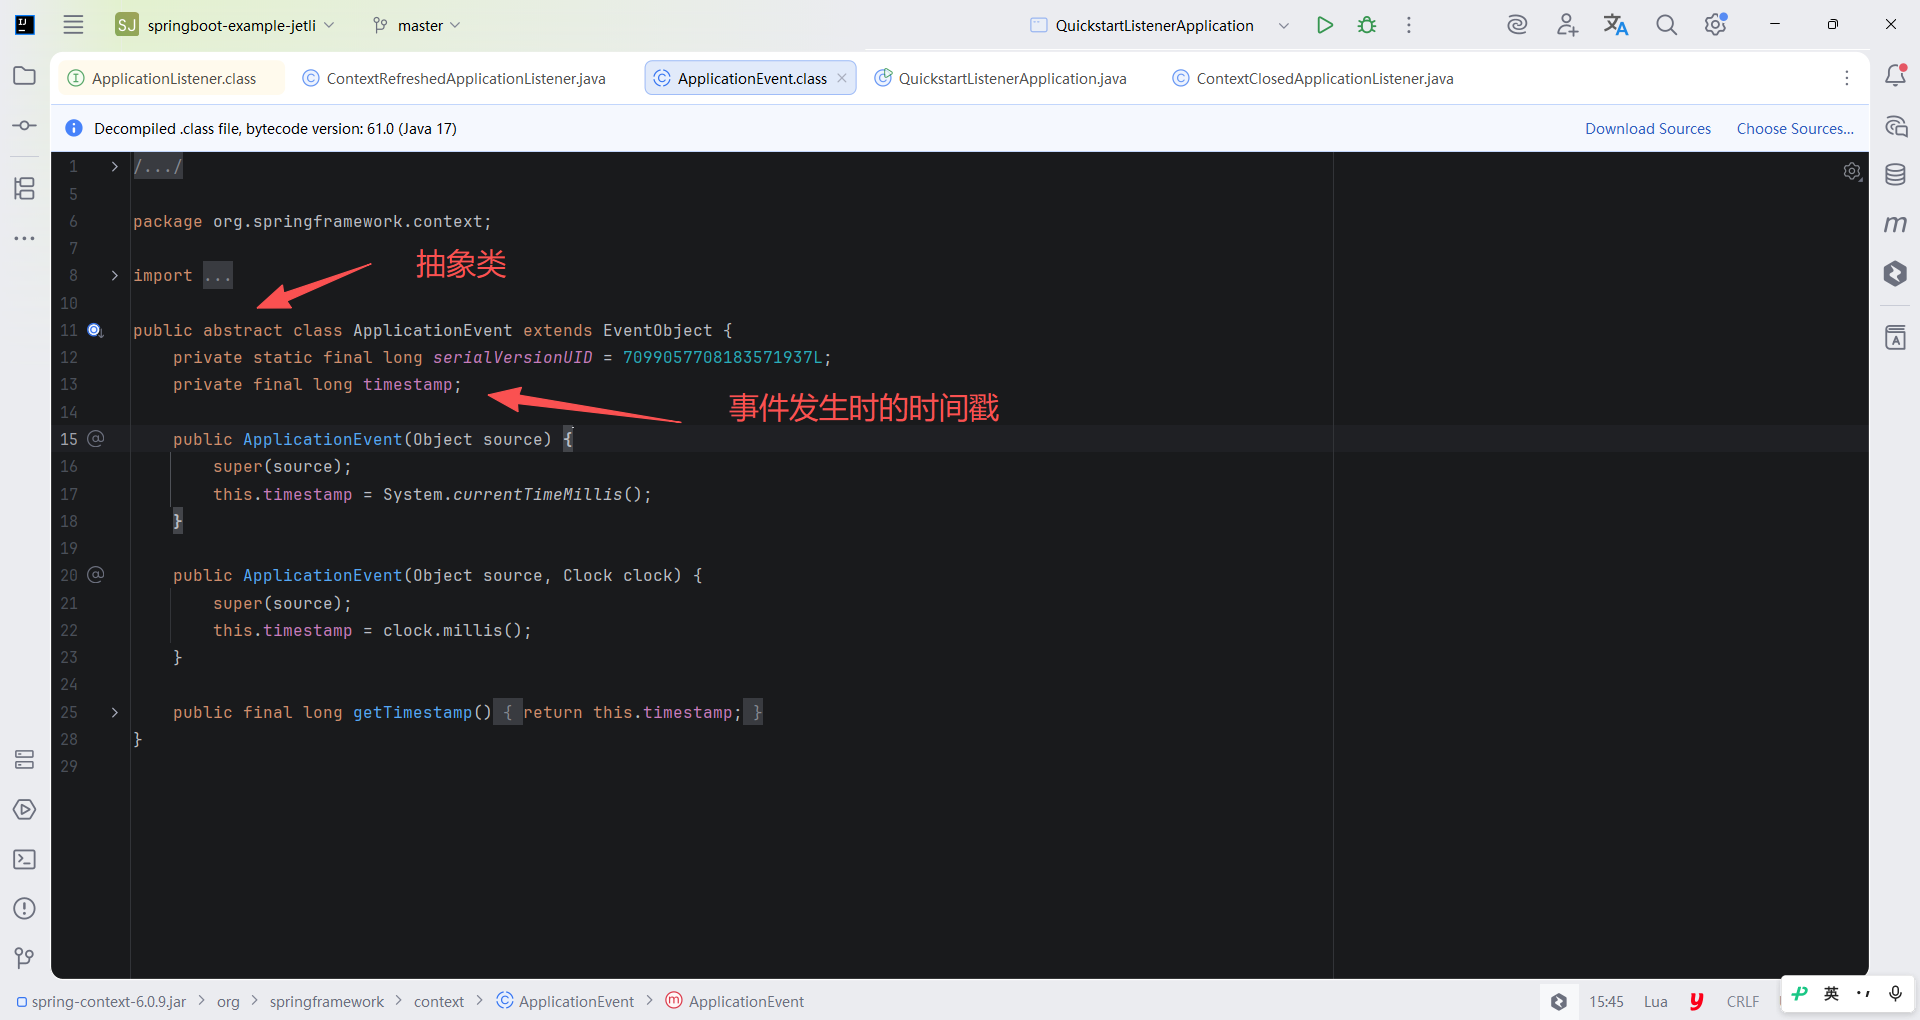Open the Structure tool window

click(25, 188)
